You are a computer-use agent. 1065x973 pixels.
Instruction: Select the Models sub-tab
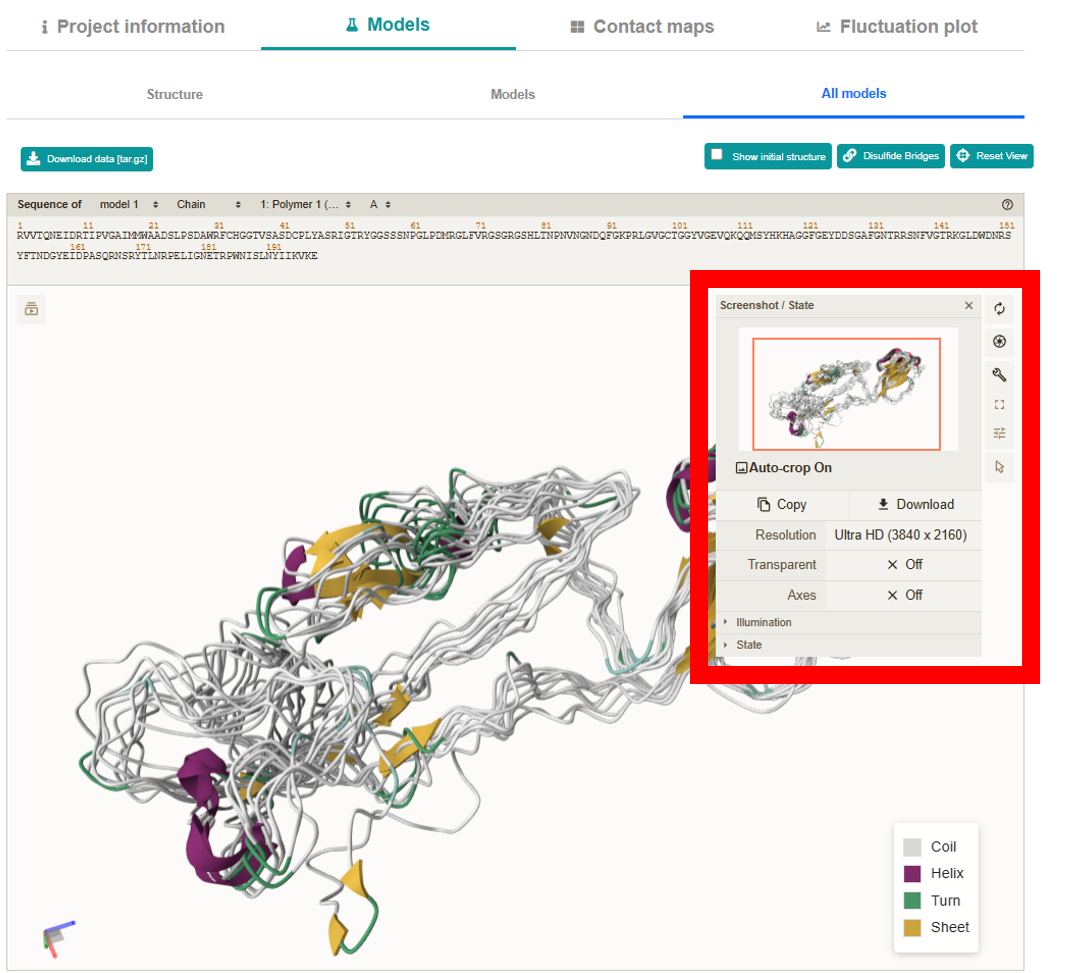click(513, 94)
